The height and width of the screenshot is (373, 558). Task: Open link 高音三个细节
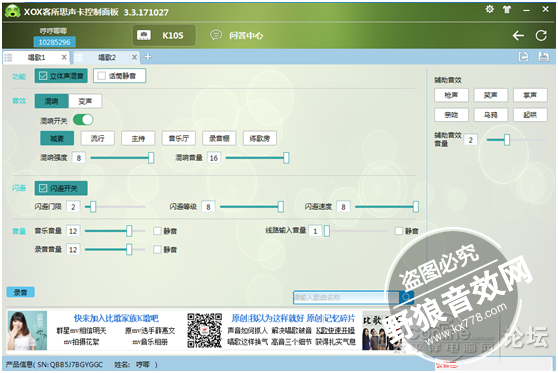291,342
